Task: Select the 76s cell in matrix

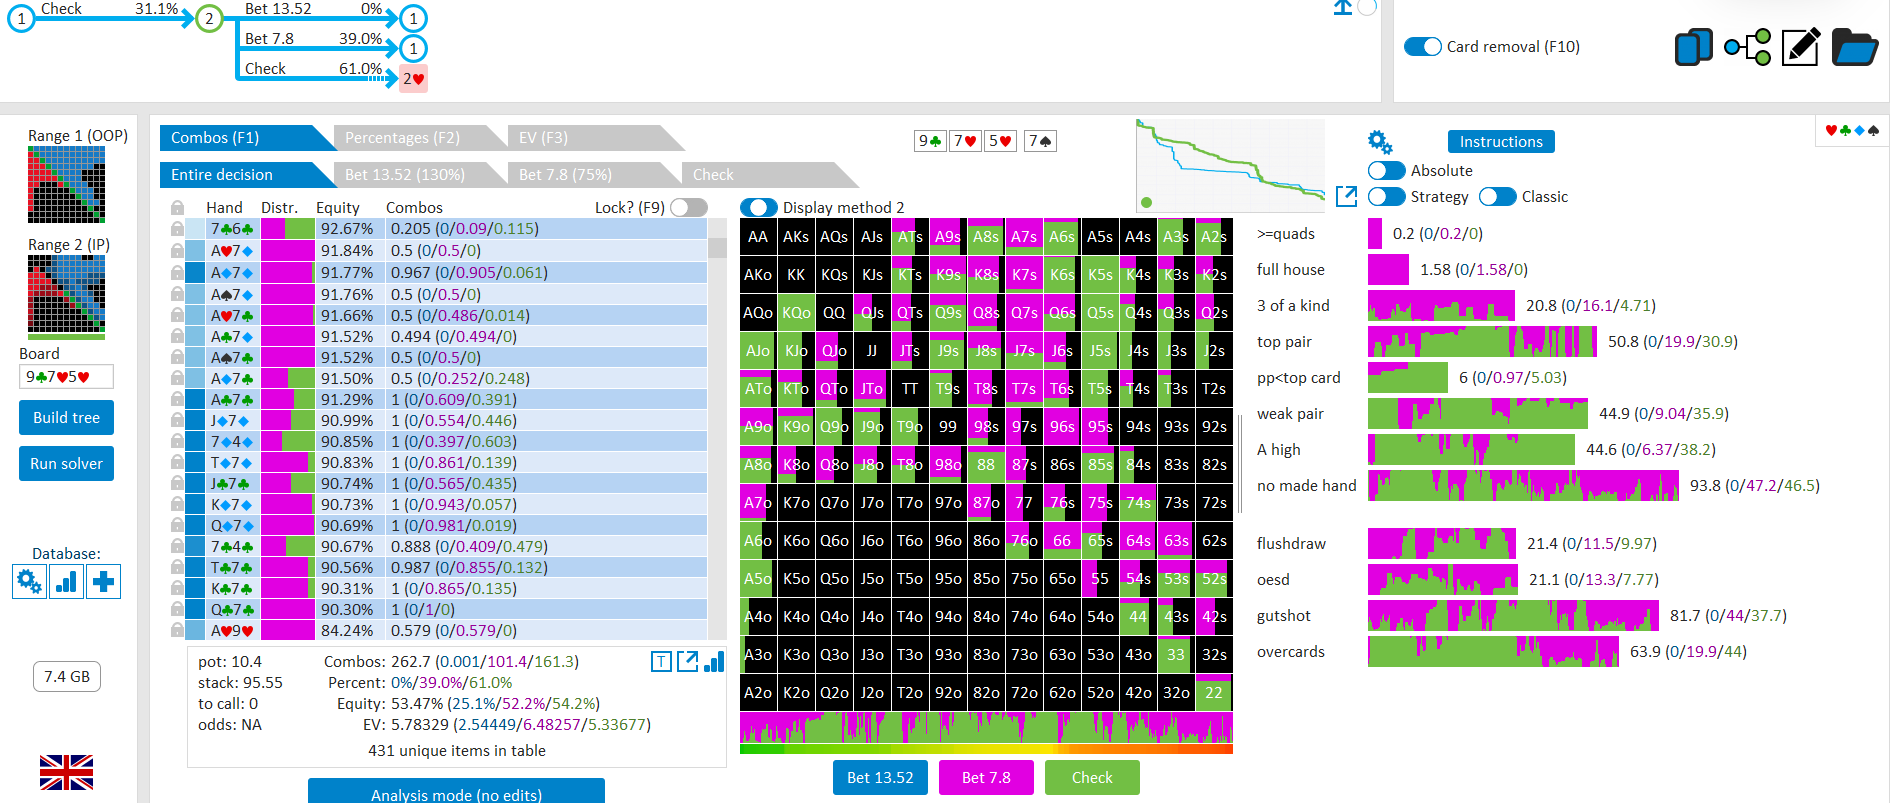Action: (1062, 502)
